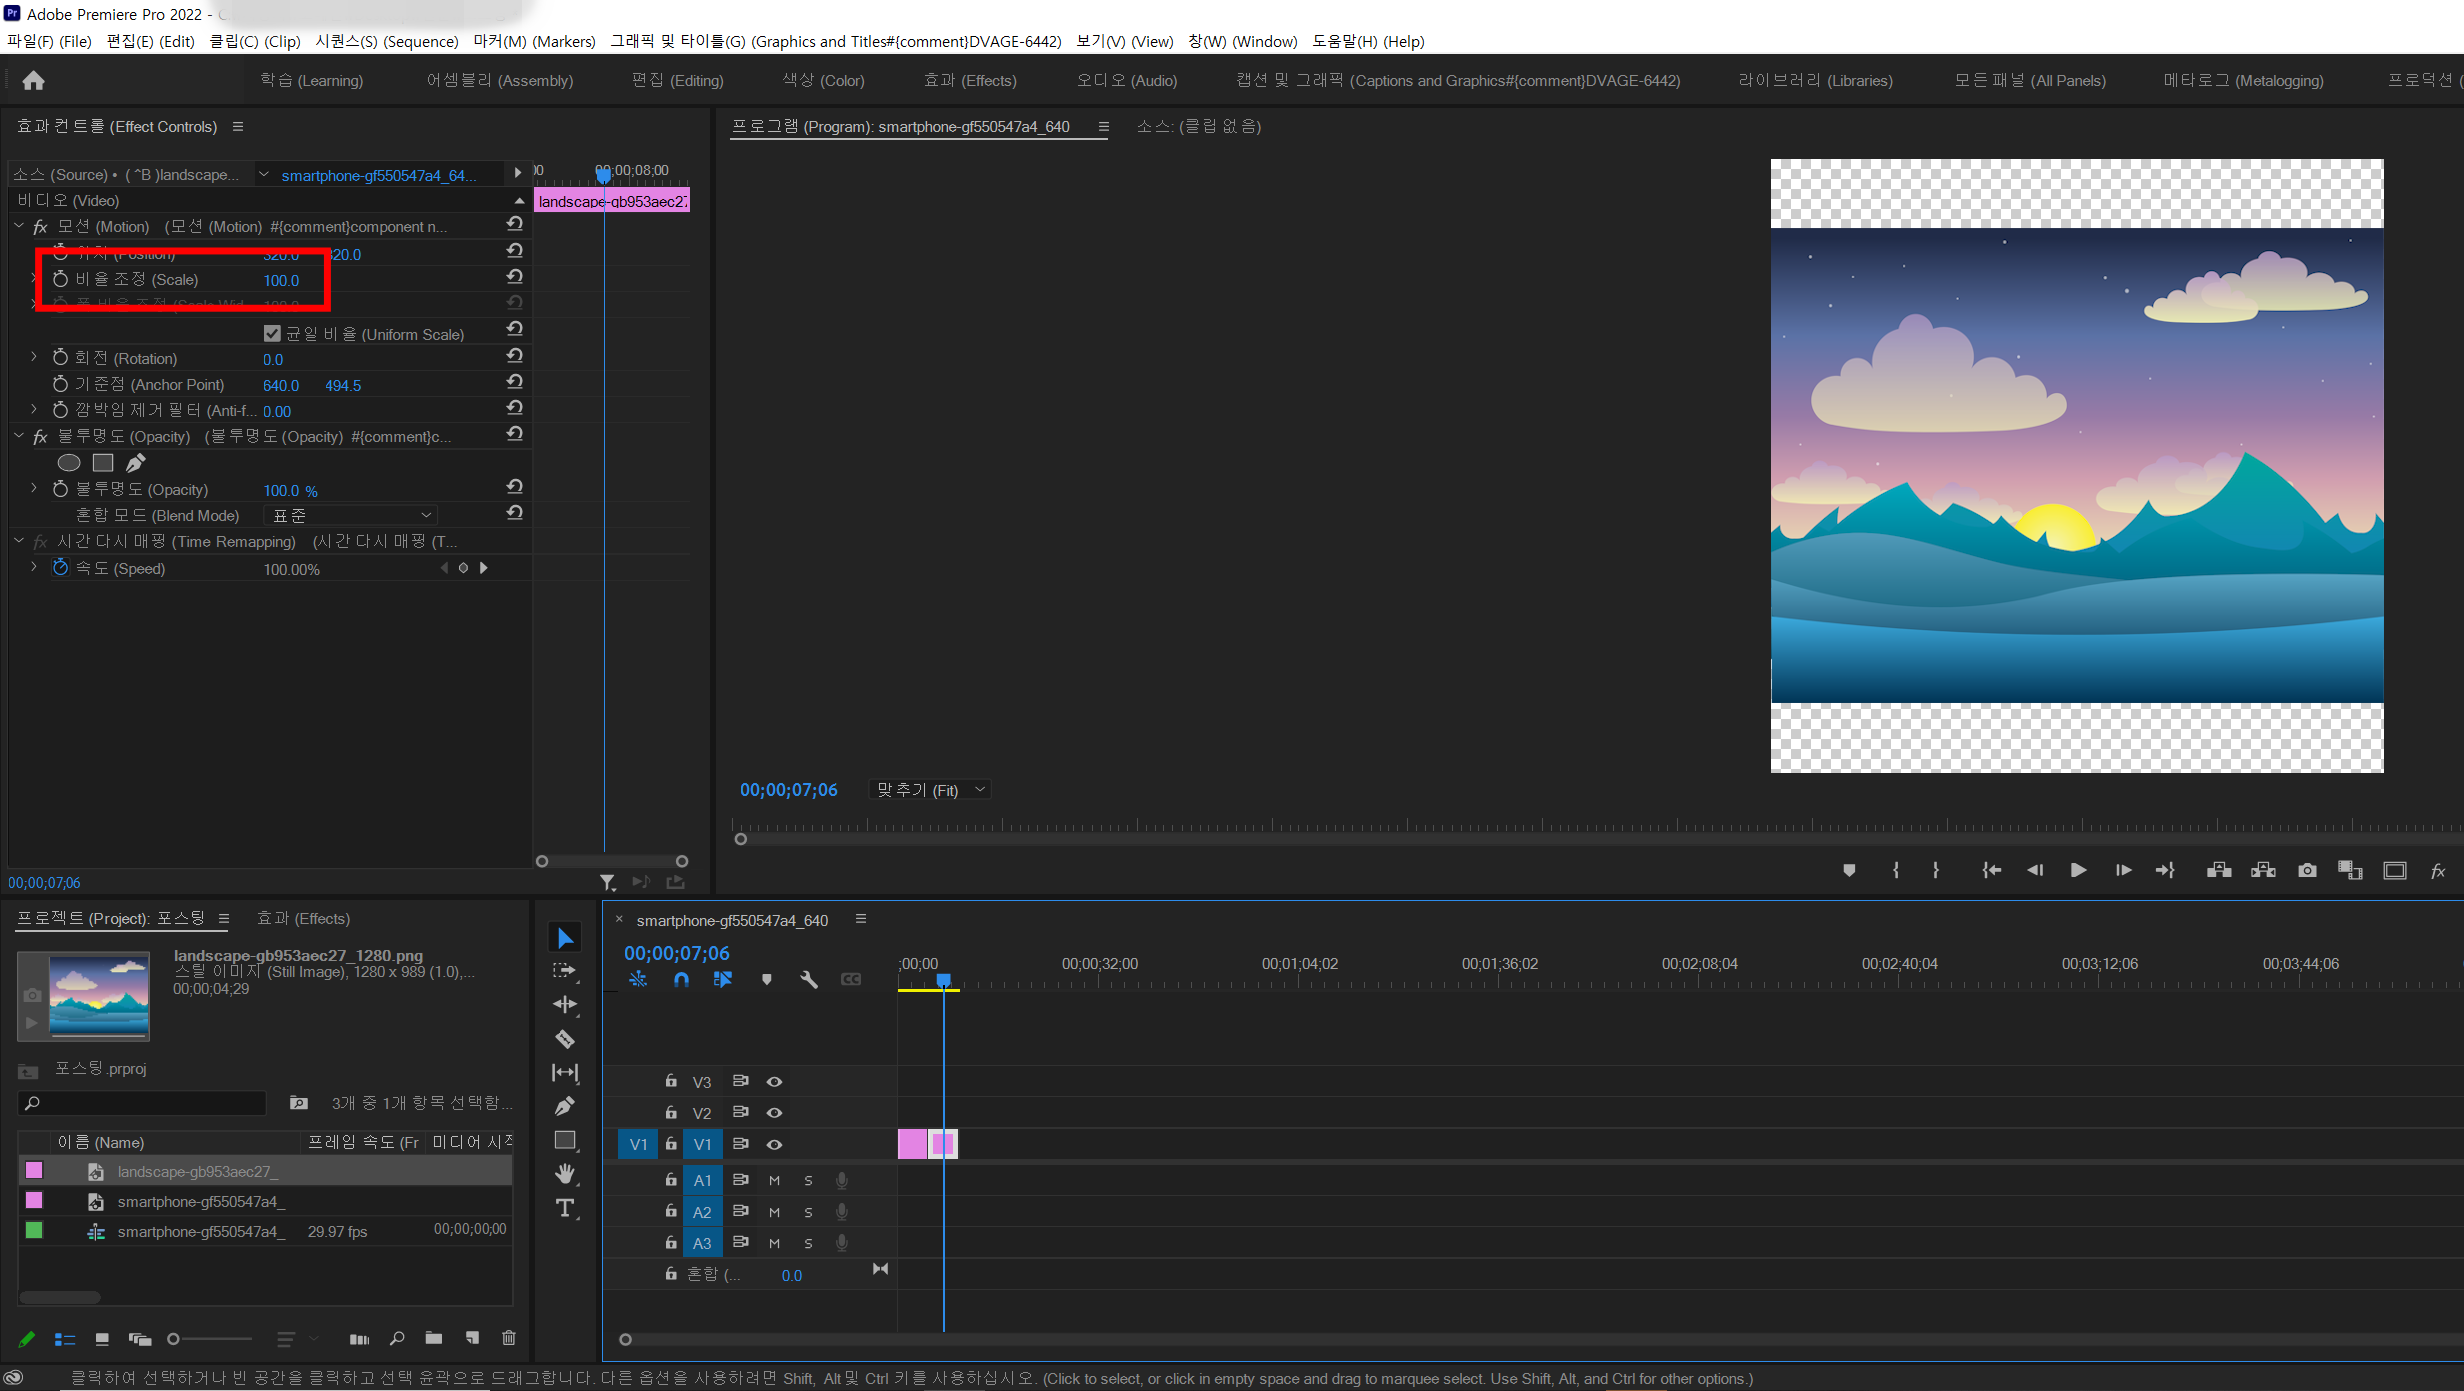Select the Ripple Edit tool
Viewport: 2464px width, 1391px height.
pos(565,1004)
